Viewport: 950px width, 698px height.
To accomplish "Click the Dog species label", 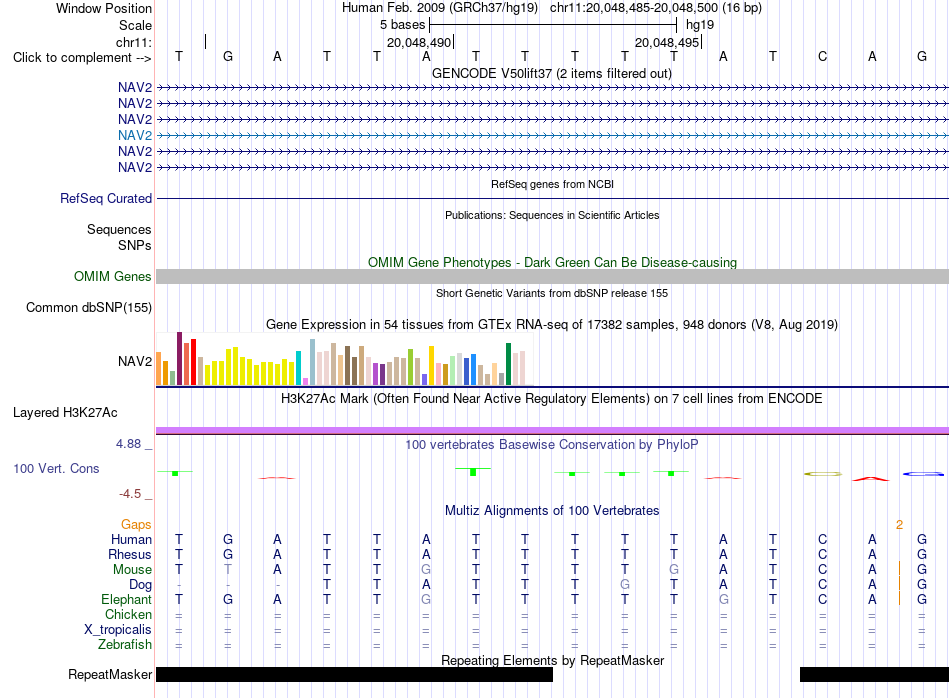I will 140,585.
